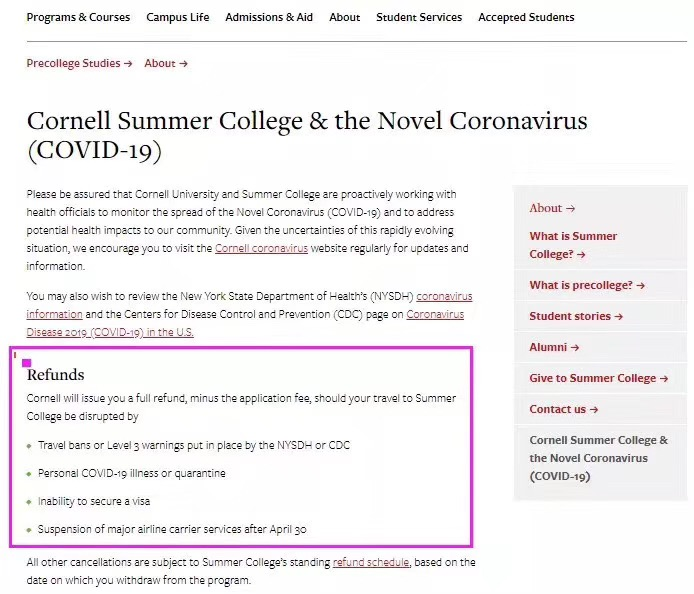Select the current COVID-19 page sidebar item
This screenshot has height=594, width=694.
point(598,458)
